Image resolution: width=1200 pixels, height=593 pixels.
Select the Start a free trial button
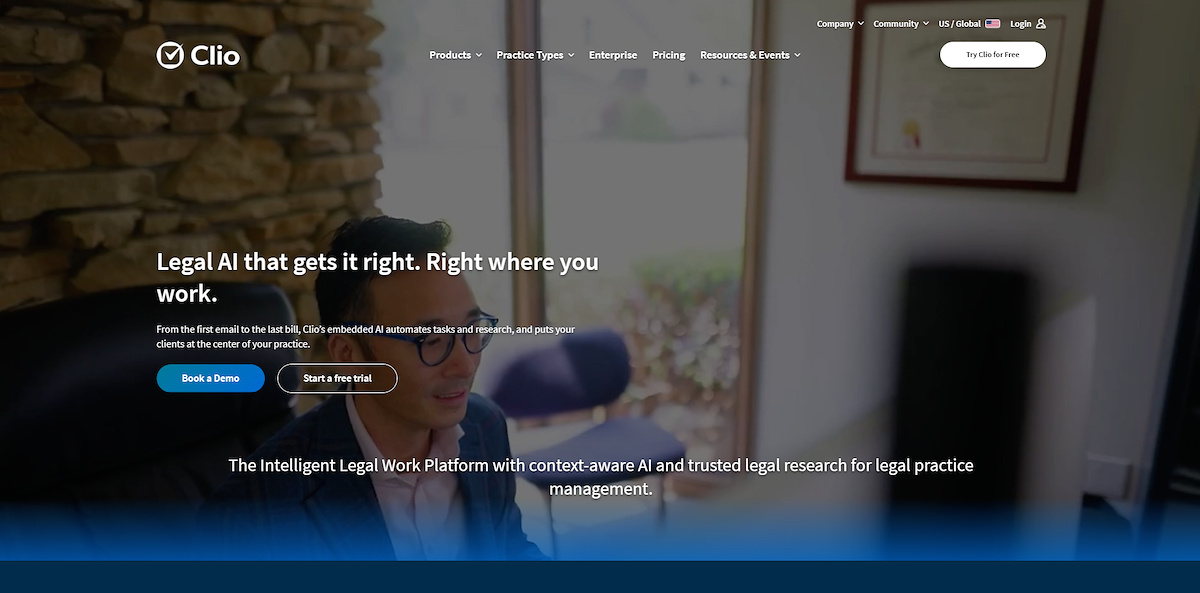337,378
